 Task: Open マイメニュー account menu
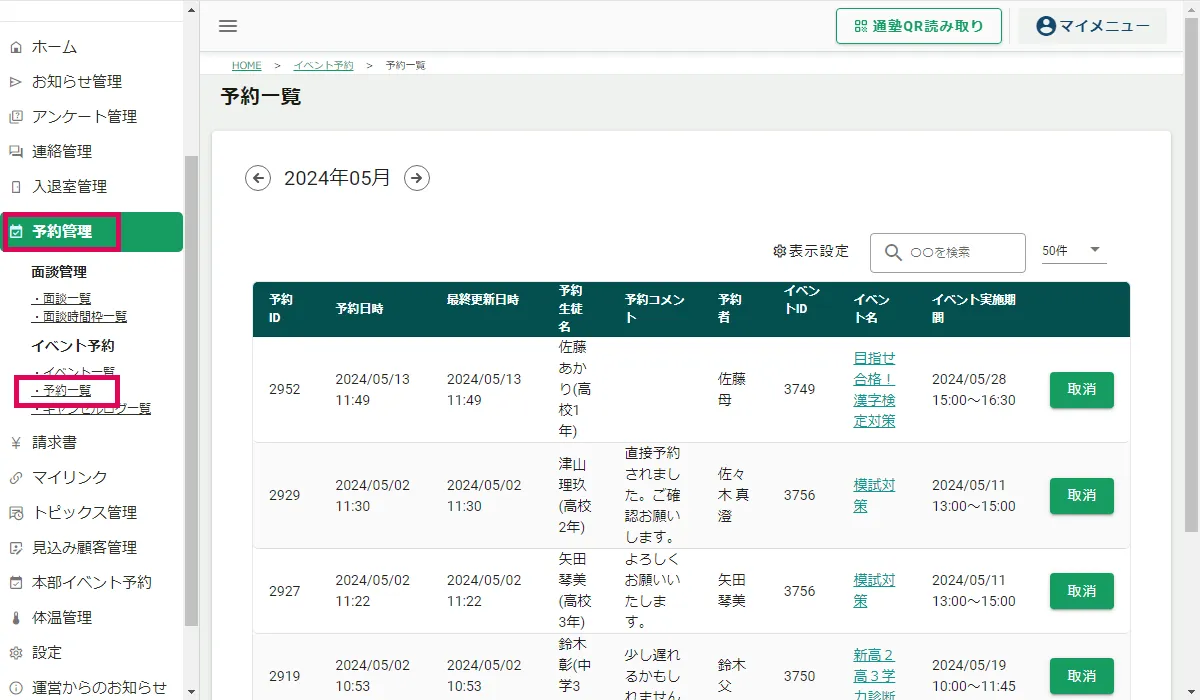(x=1092, y=26)
